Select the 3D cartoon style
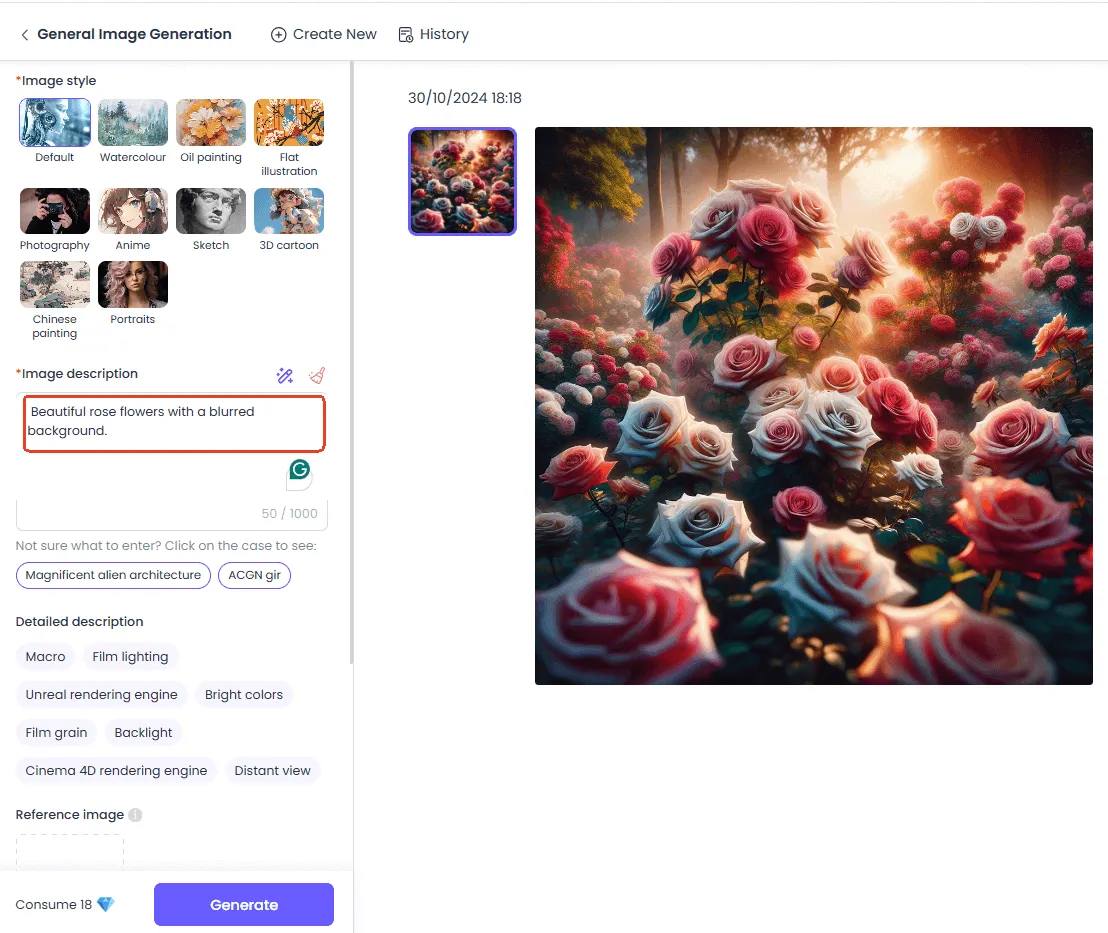This screenshot has height=933, width=1108. tap(289, 211)
